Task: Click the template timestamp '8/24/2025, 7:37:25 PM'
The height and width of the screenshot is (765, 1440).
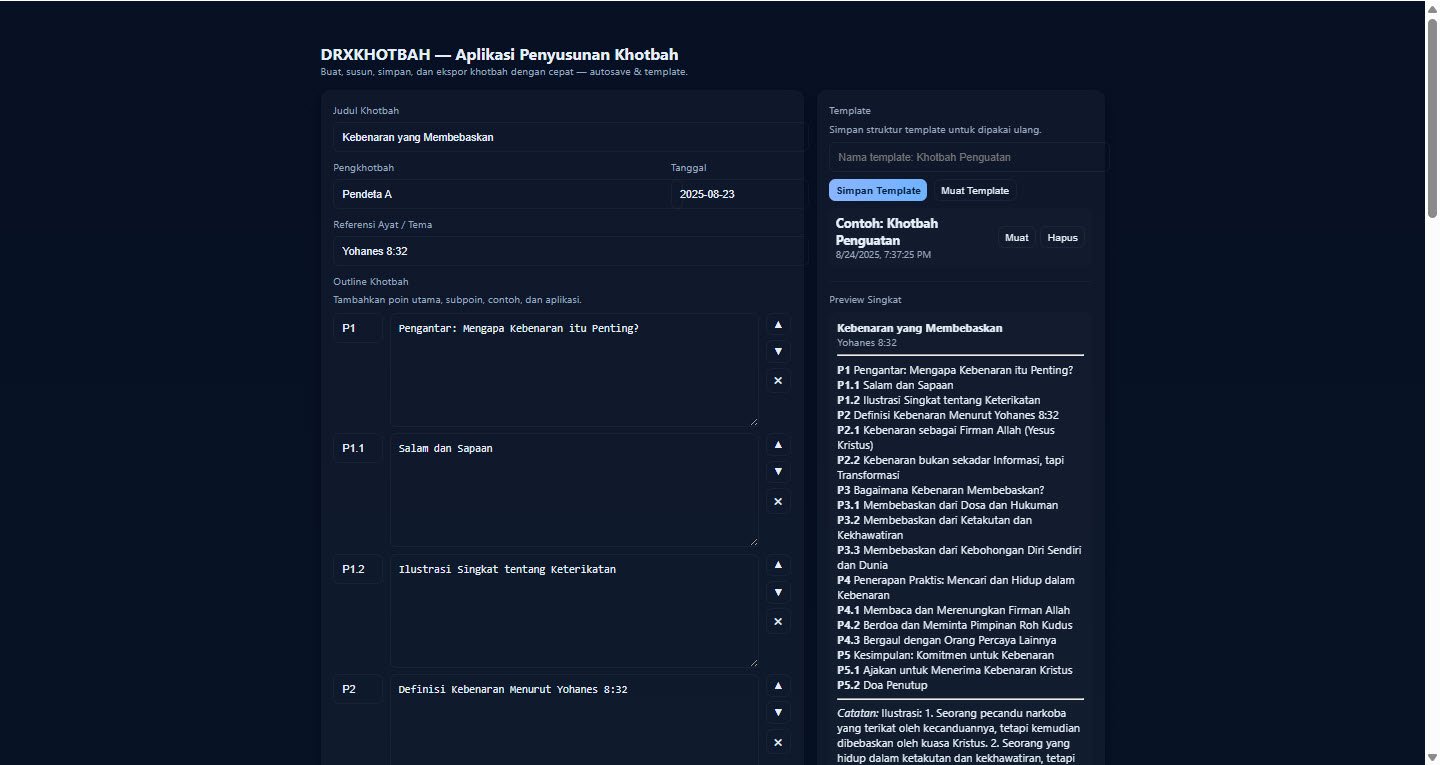Action: coord(883,255)
